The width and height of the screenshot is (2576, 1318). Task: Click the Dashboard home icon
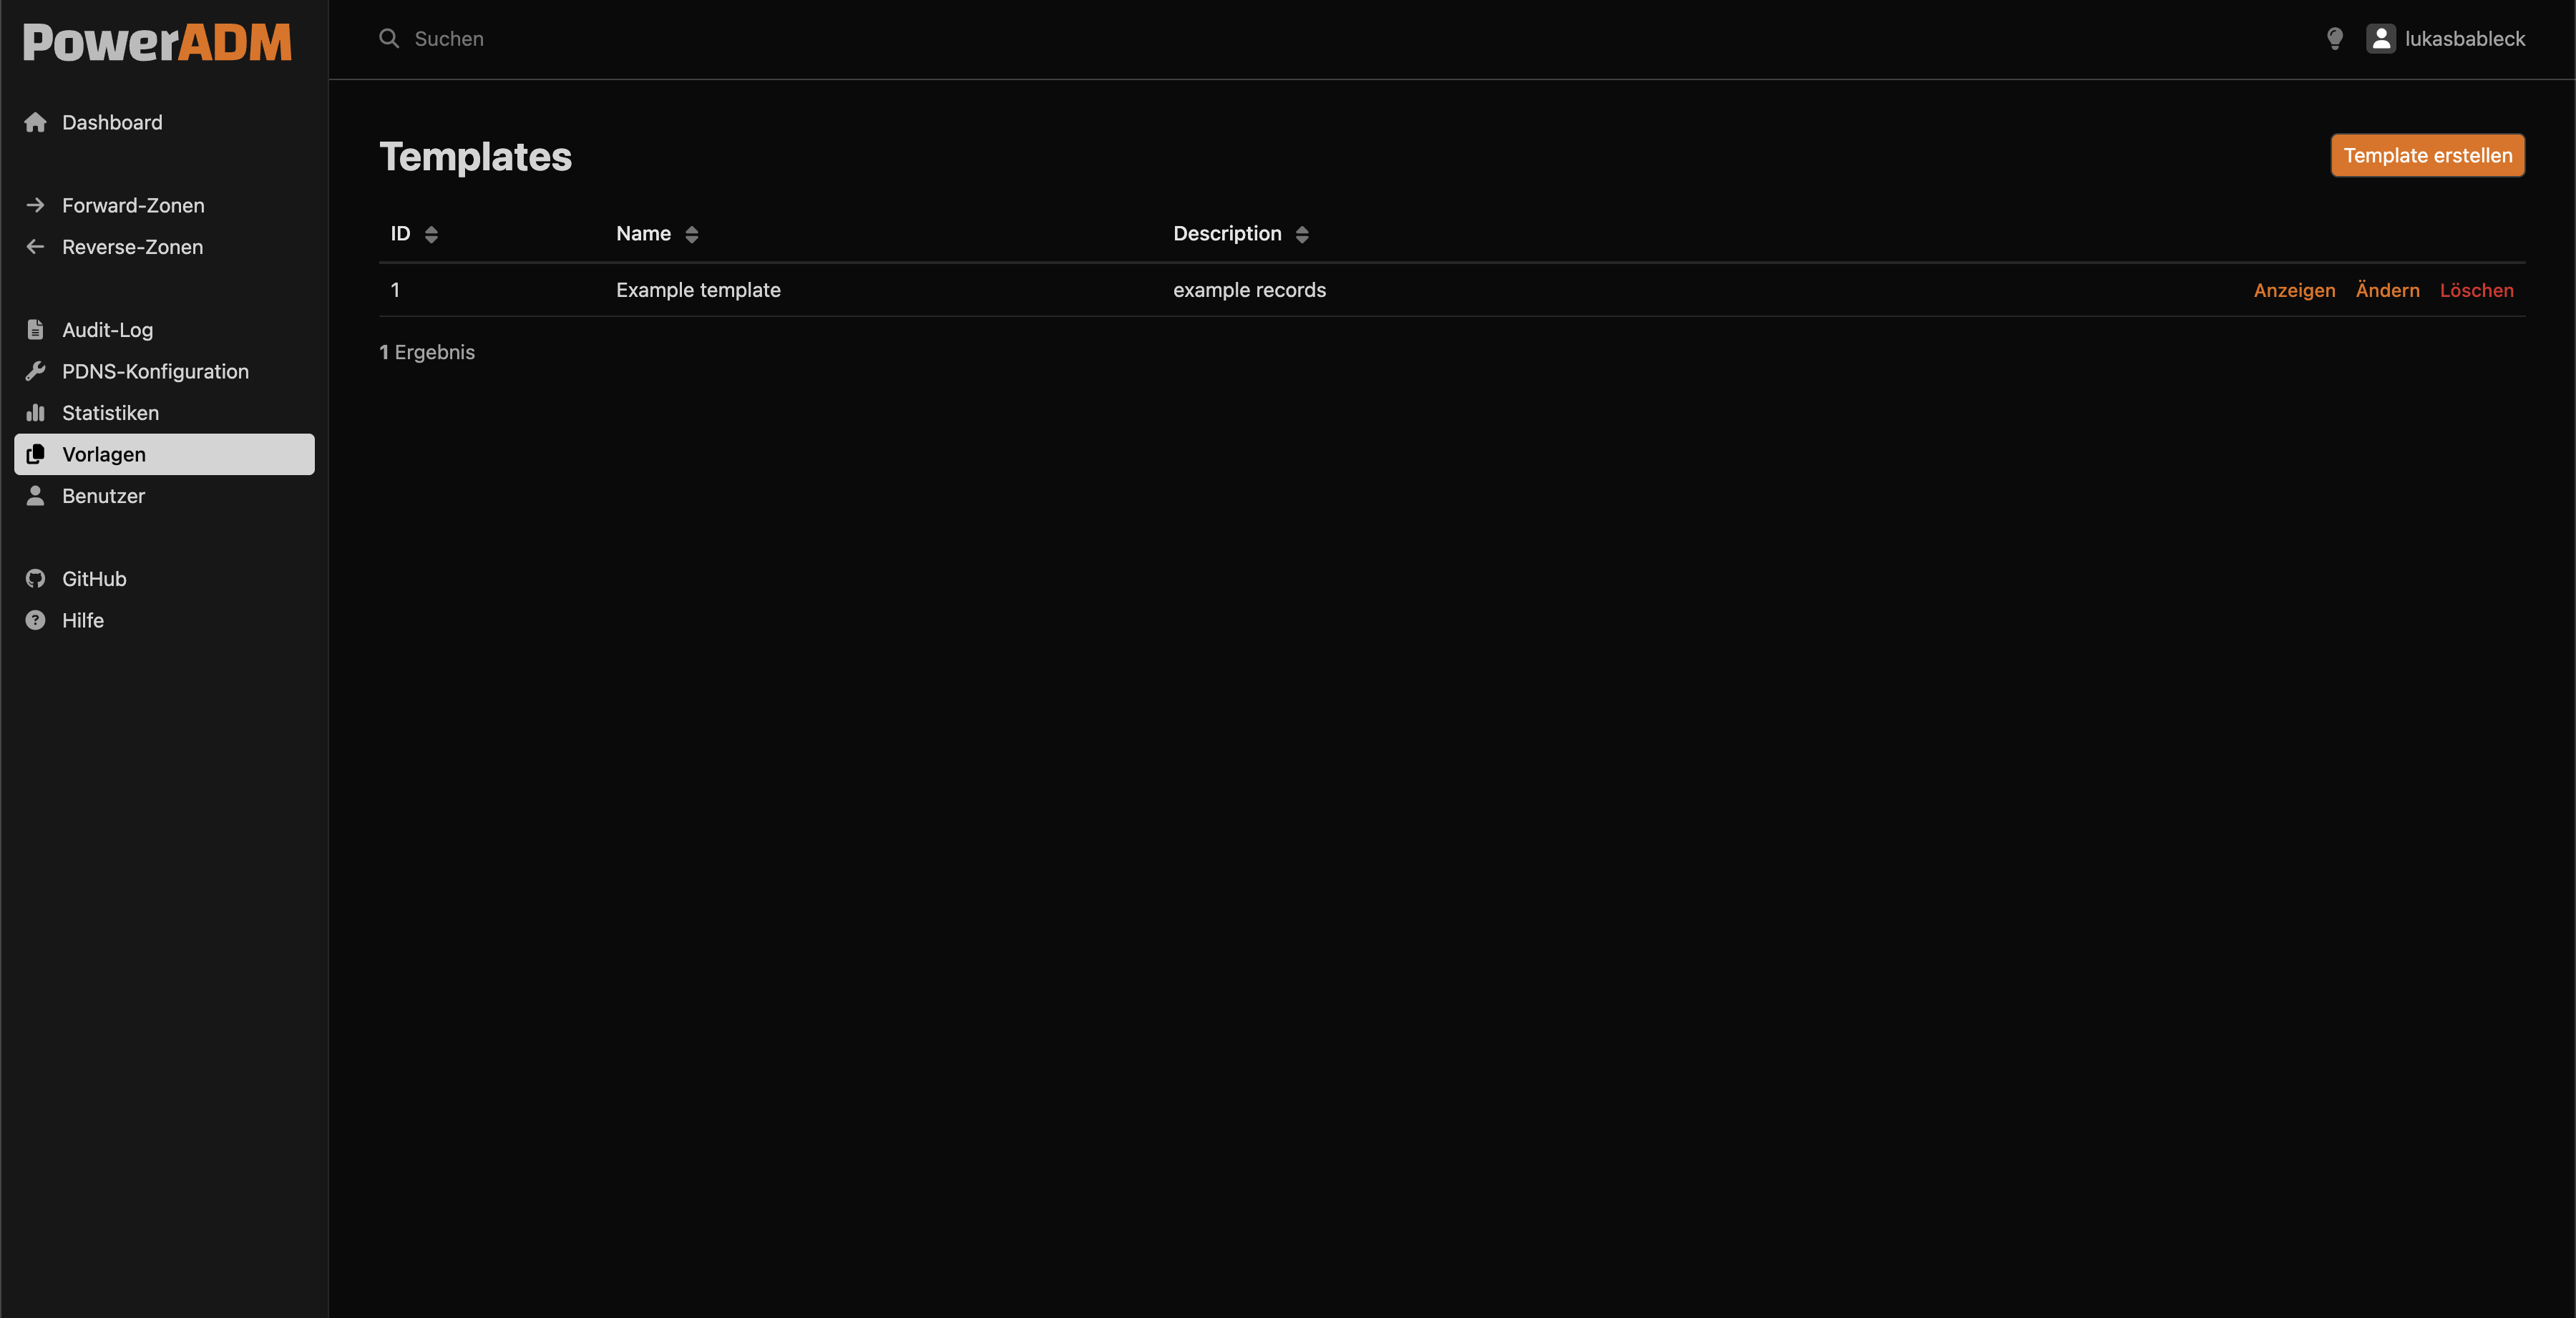point(35,122)
